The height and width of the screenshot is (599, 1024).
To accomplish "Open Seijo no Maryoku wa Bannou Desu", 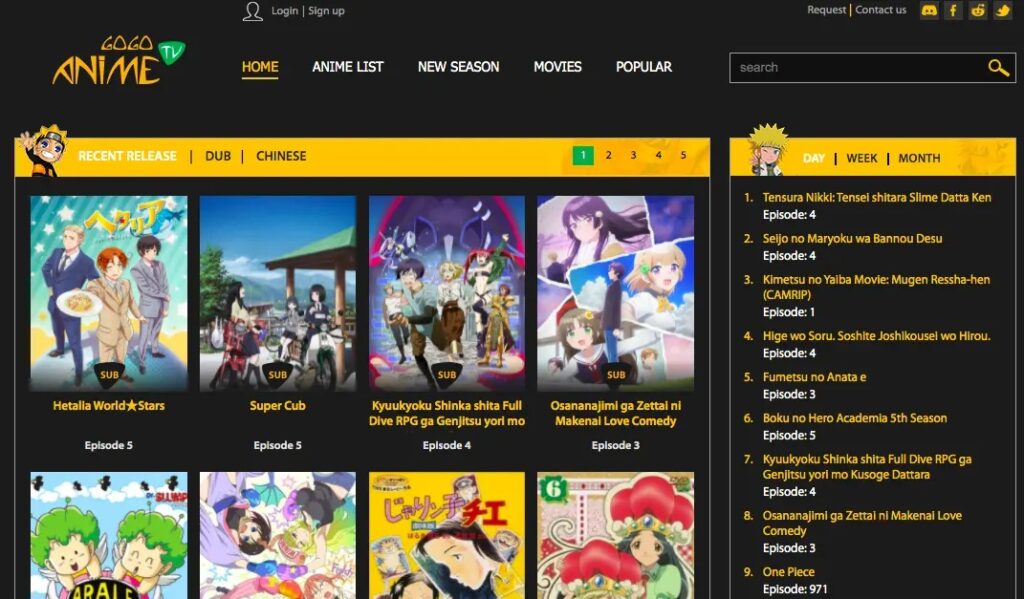I will coord(852,238).
